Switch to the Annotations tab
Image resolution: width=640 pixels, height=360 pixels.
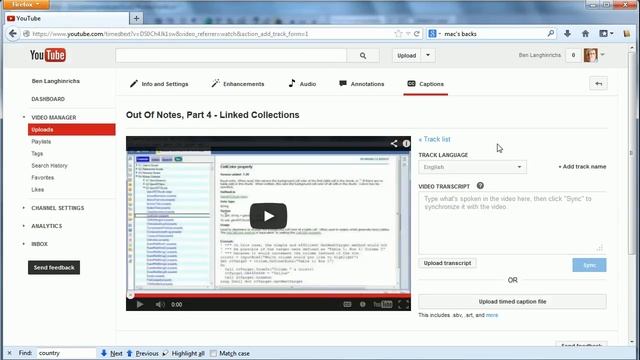[362, 84]
